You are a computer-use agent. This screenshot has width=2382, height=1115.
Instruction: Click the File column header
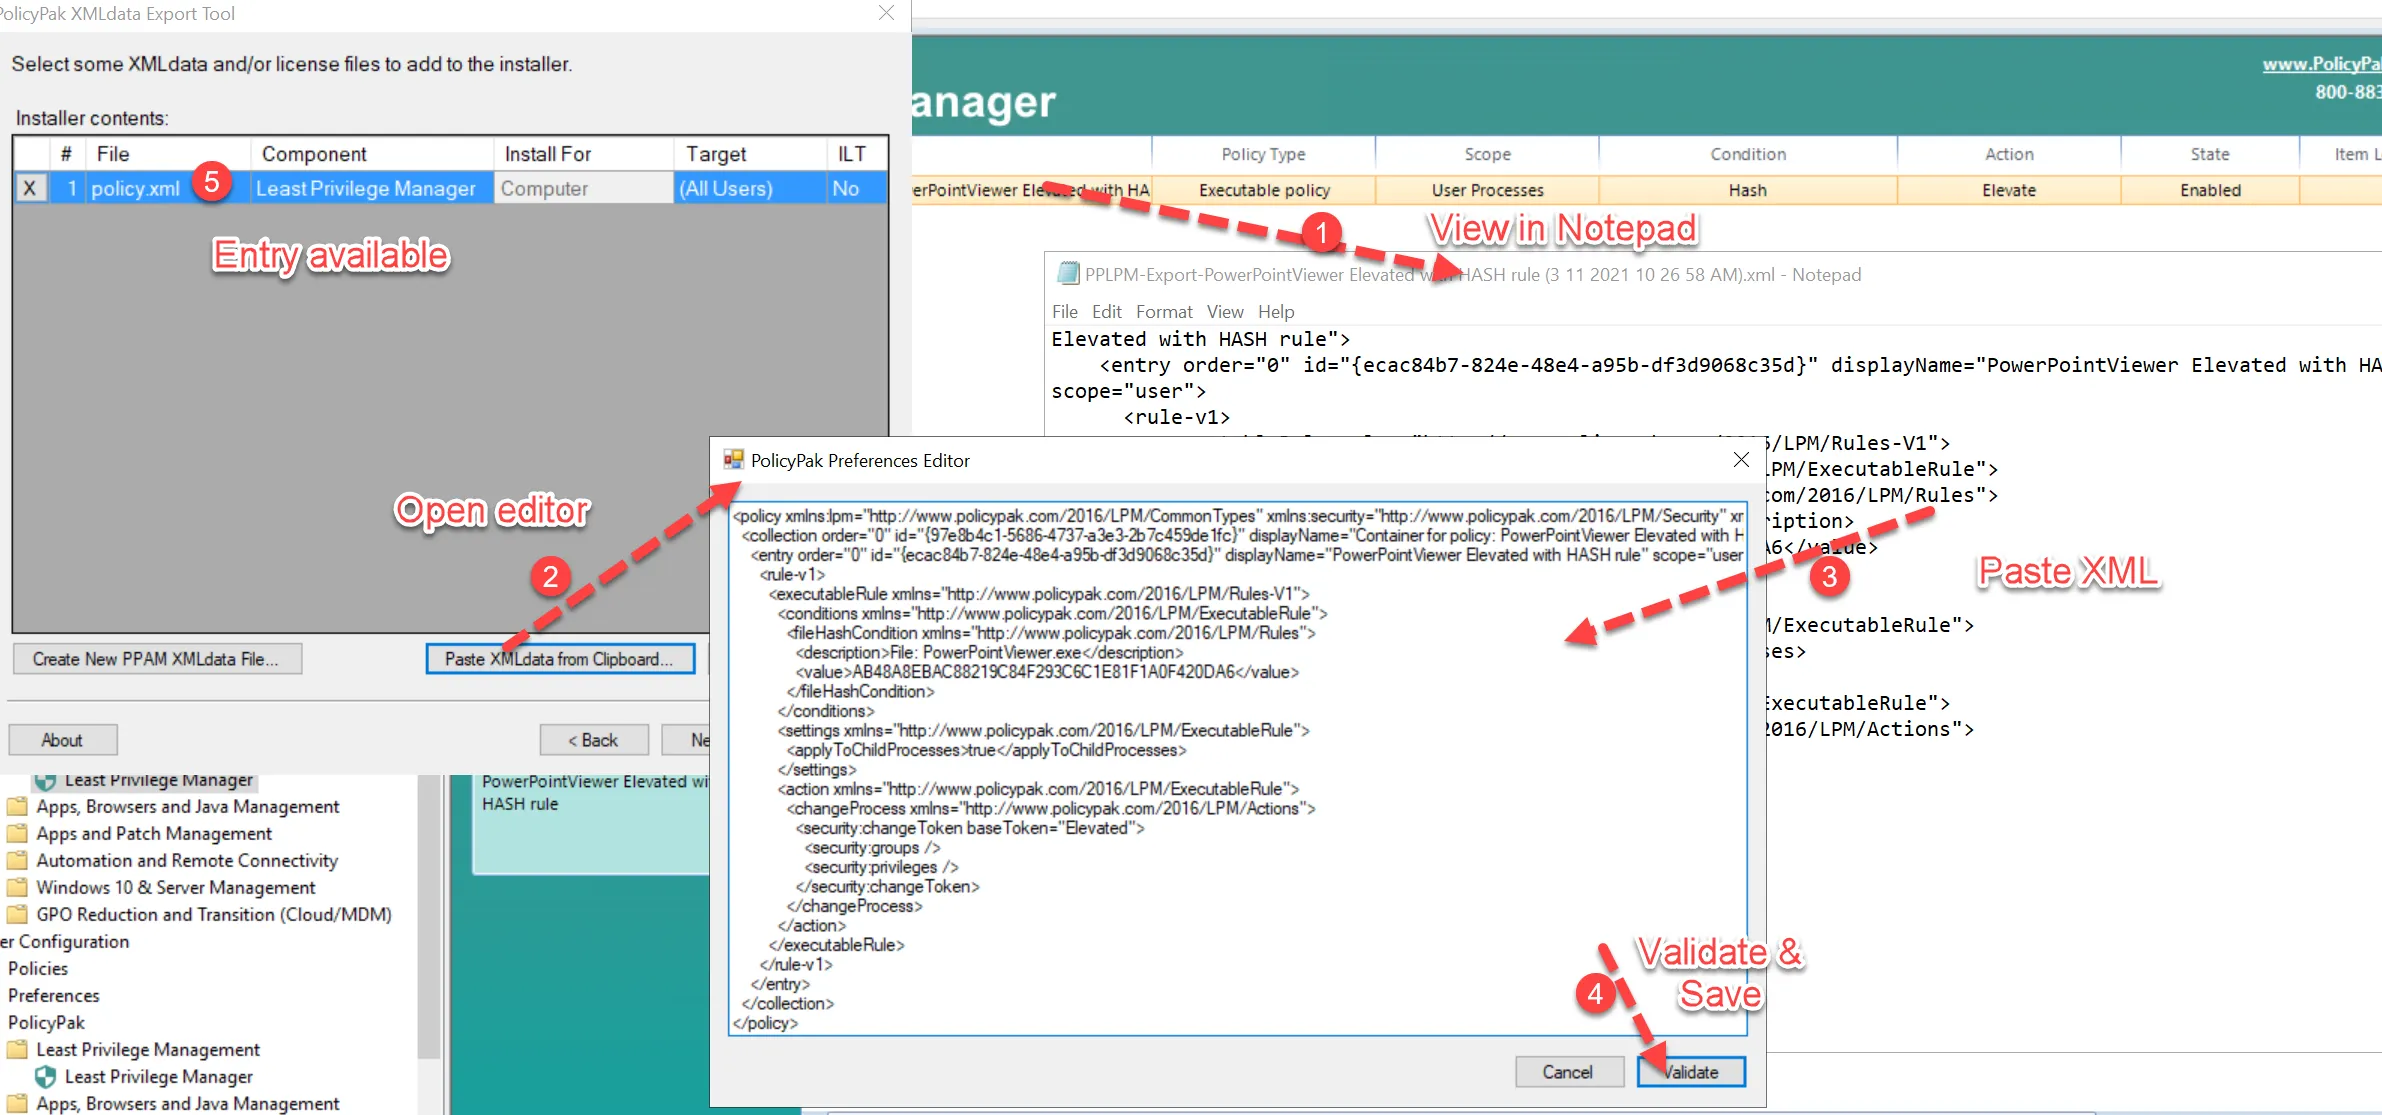[x=167, y=154]
